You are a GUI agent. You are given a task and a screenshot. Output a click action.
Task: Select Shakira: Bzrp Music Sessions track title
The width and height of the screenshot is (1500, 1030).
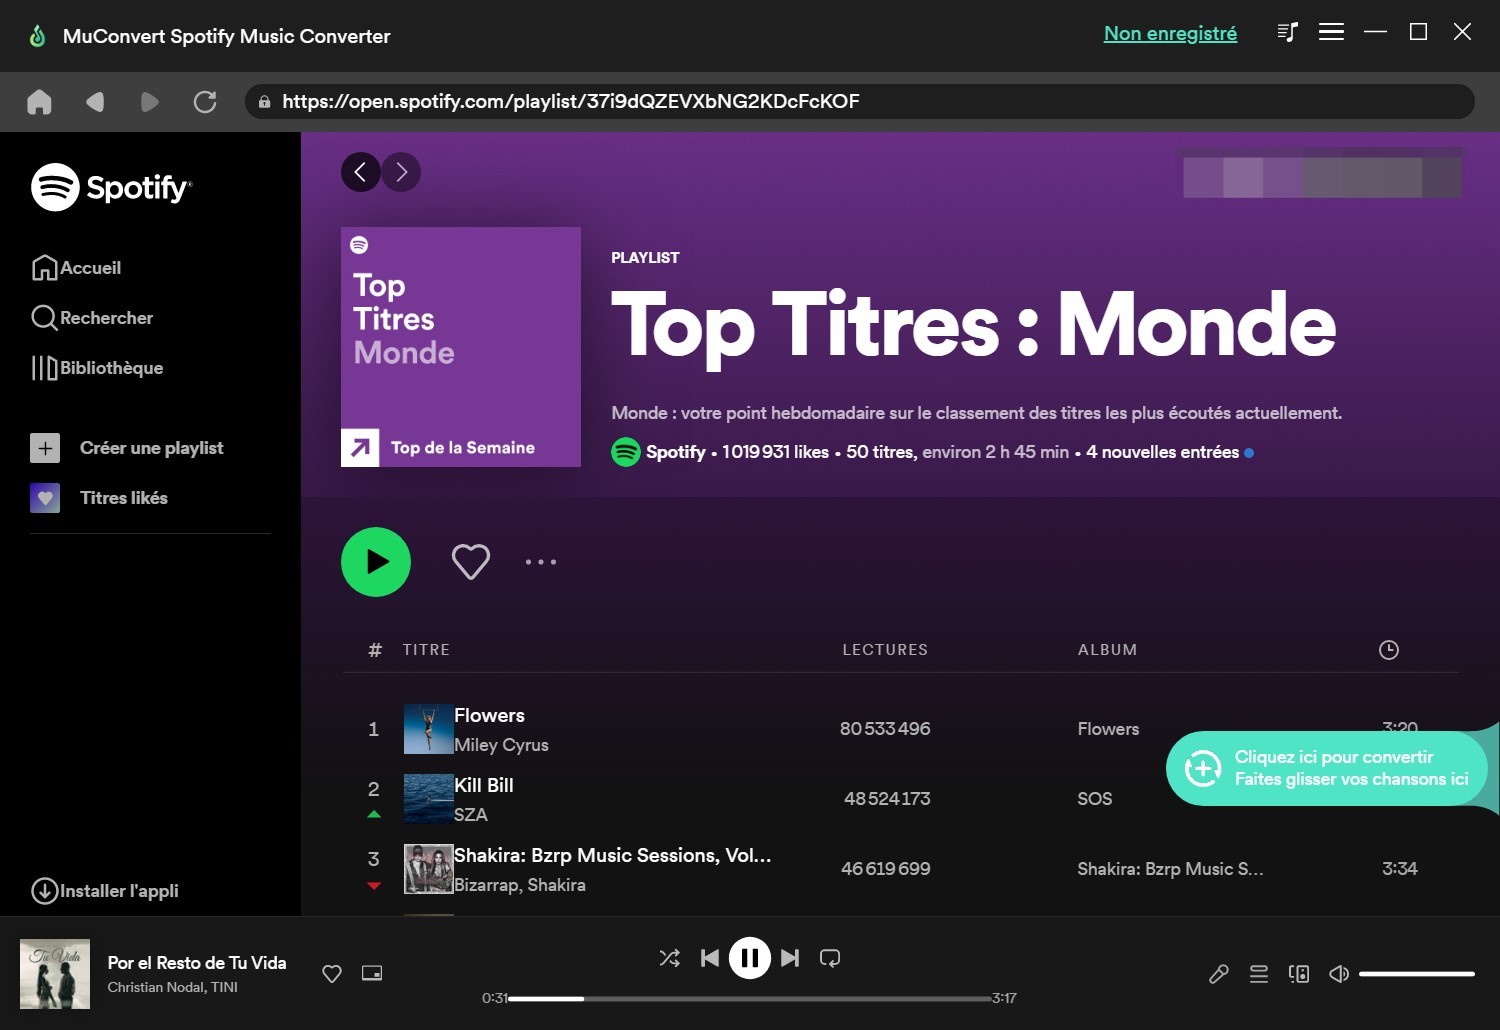pyautogui.click(x=612, y=856)
